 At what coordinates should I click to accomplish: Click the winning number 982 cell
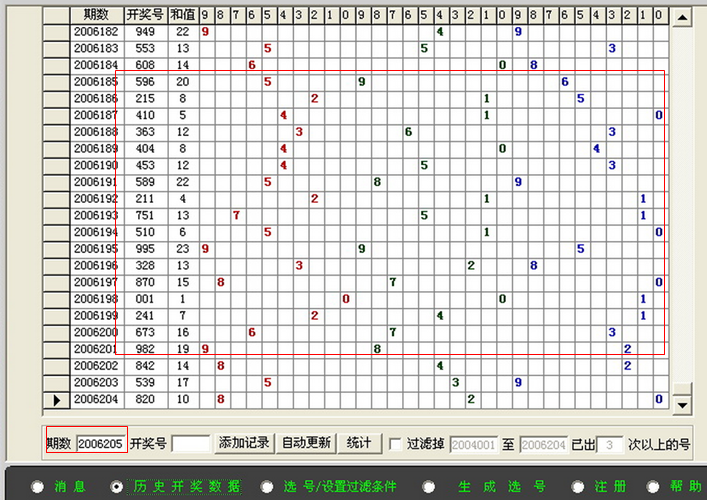coord(146,349)
